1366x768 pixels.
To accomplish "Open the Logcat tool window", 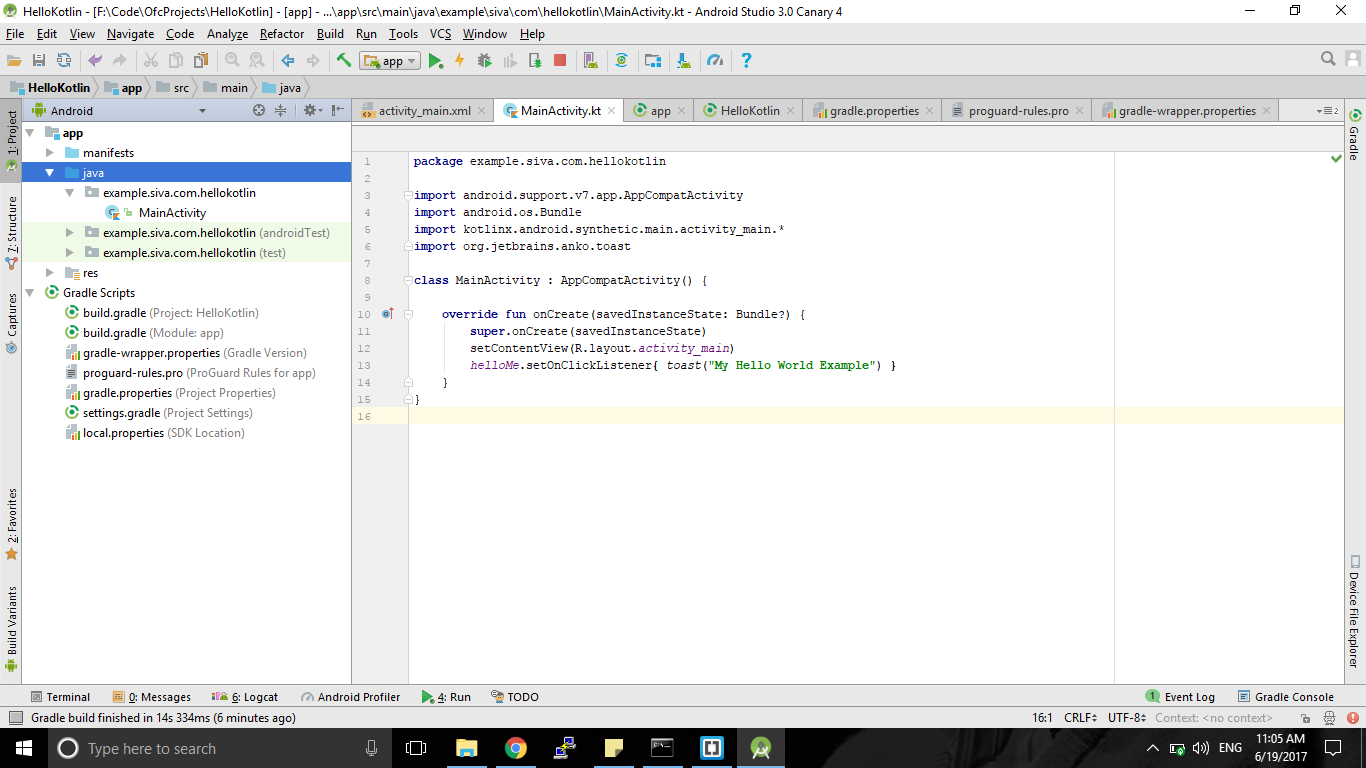I will 245,697.
